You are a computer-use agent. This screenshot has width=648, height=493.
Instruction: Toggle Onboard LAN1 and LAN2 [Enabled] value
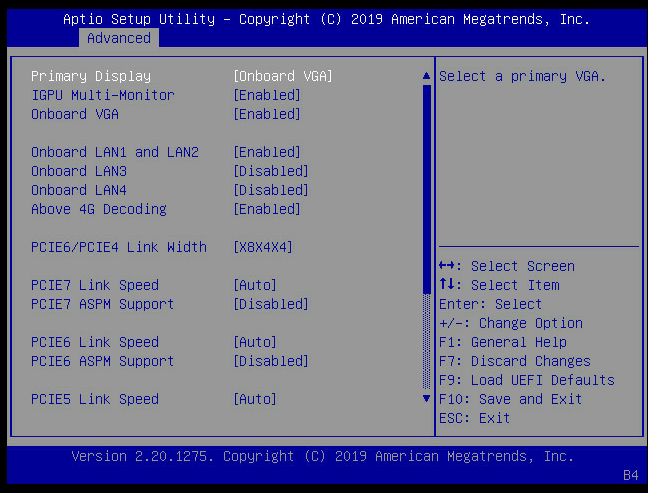267,152
